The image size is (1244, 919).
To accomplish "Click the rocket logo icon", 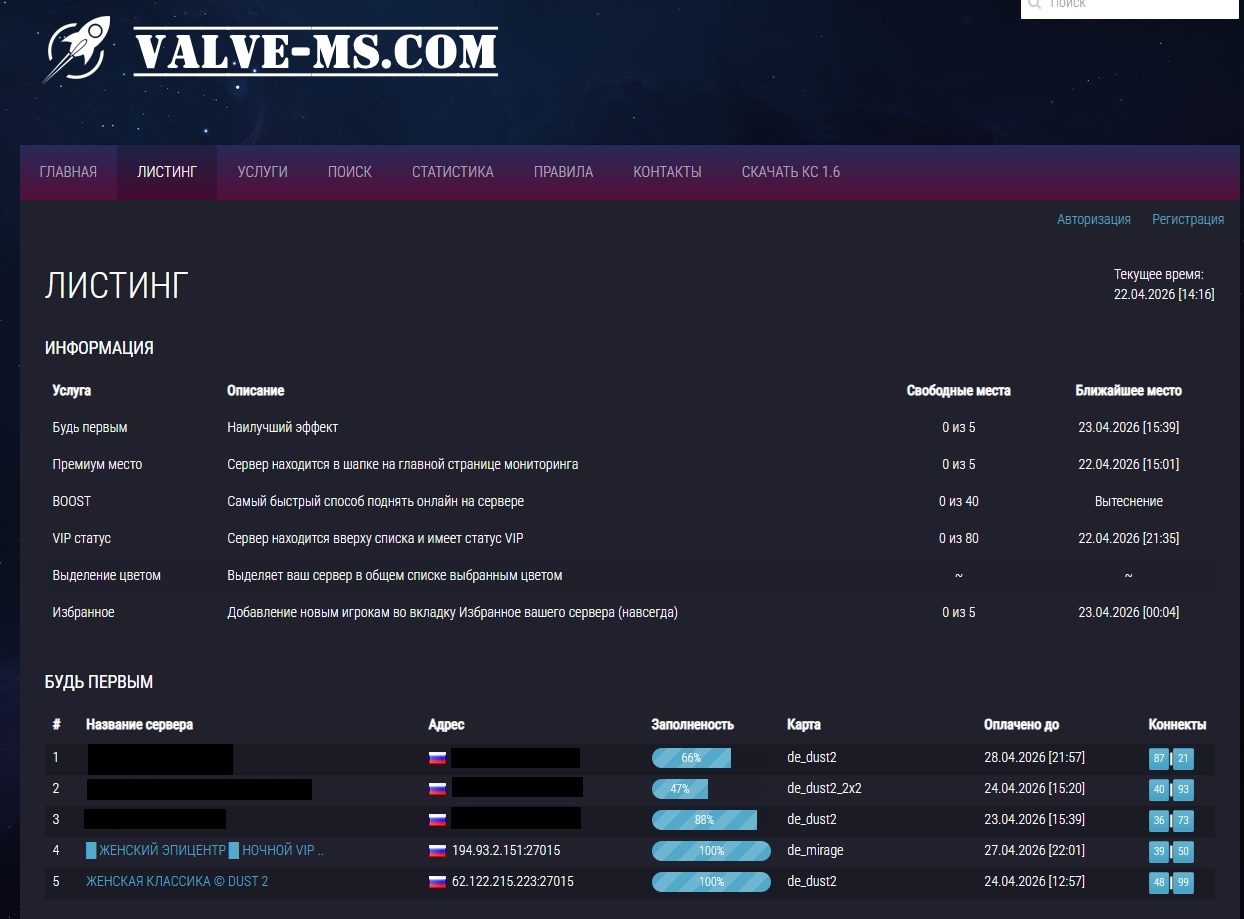I will 78,49.
